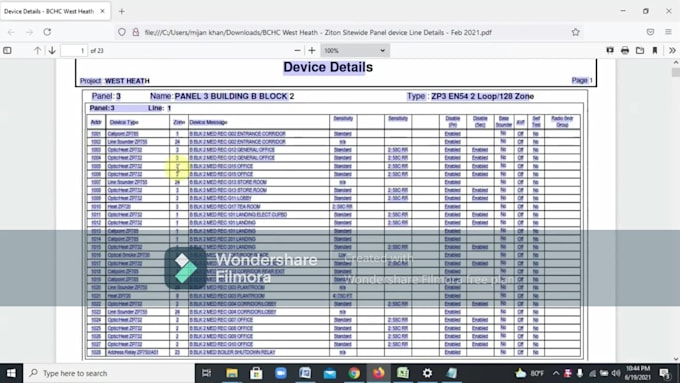
Task: Open the clock and date flyout
Action: 638,373
